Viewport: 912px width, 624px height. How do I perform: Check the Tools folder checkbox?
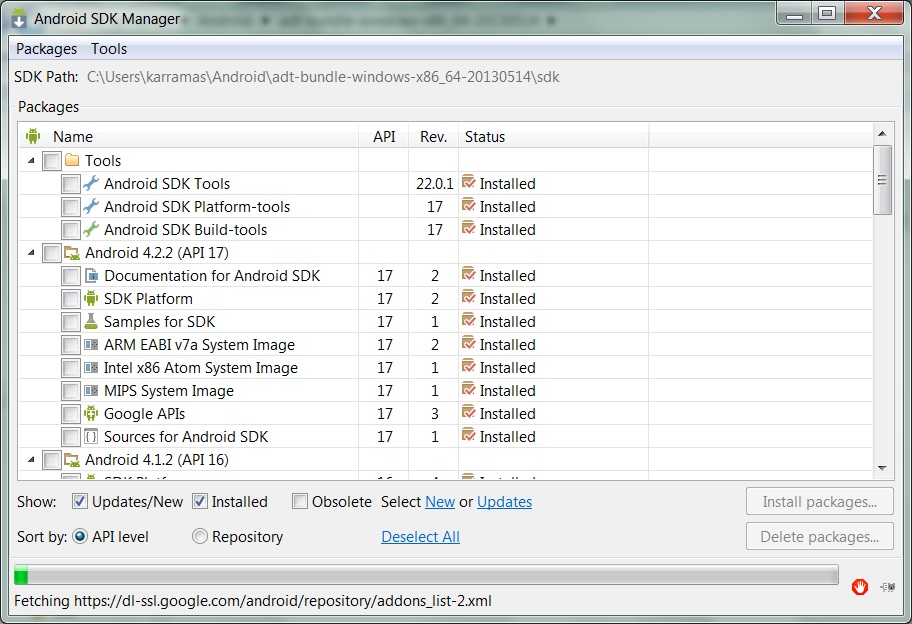click(x=52, y=161)
